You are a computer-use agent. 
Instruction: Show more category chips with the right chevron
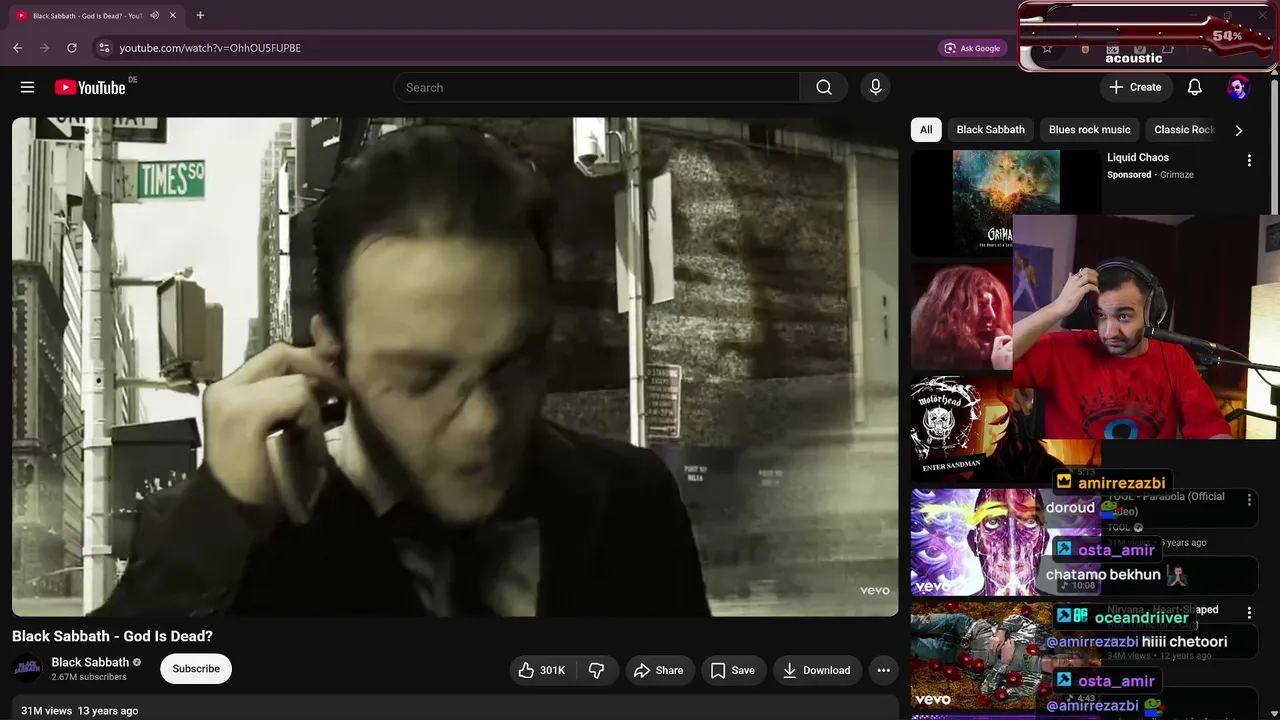coord(1238,130)
